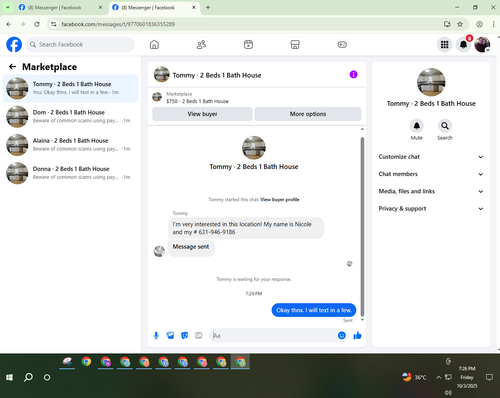500x398 pixels.
Task: Click the Mute bell button in chat details
Action: coord(417,126)
